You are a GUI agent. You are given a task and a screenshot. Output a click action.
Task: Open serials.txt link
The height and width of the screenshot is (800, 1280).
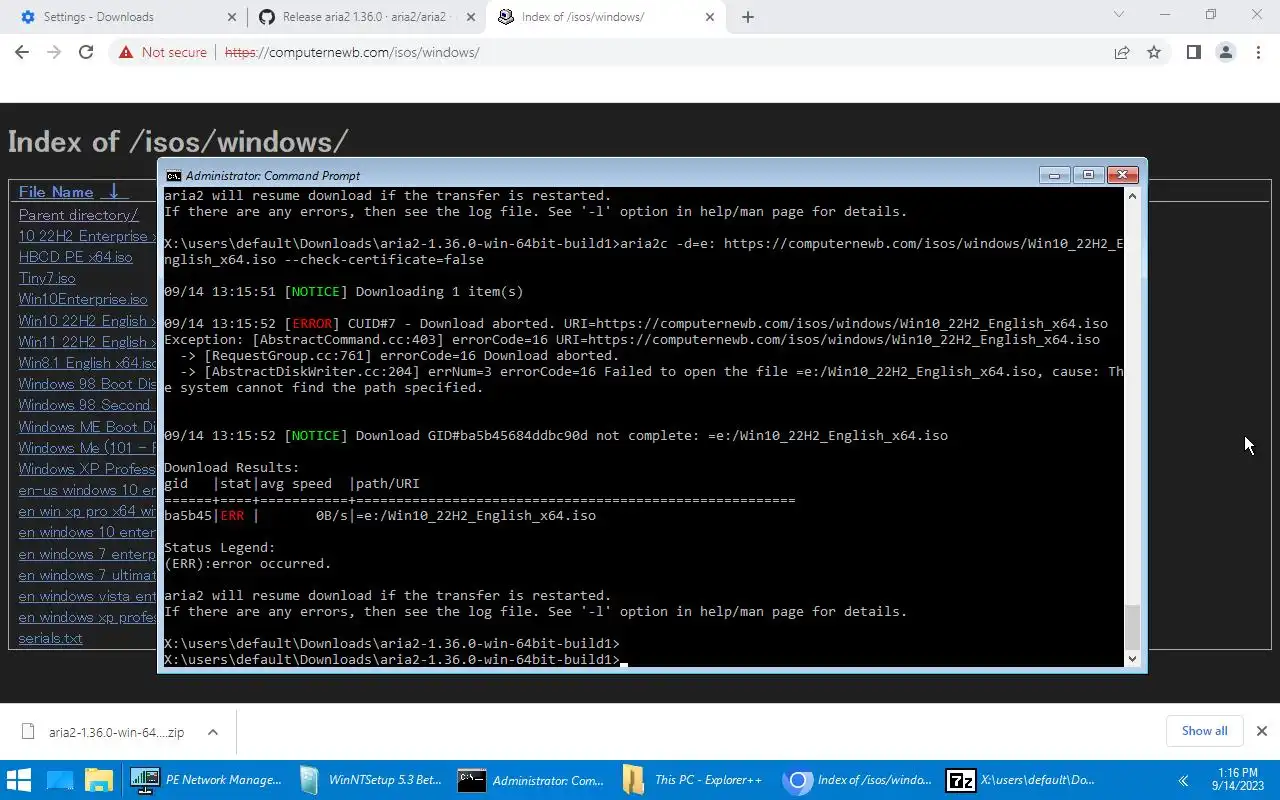[x=50, y=638]
